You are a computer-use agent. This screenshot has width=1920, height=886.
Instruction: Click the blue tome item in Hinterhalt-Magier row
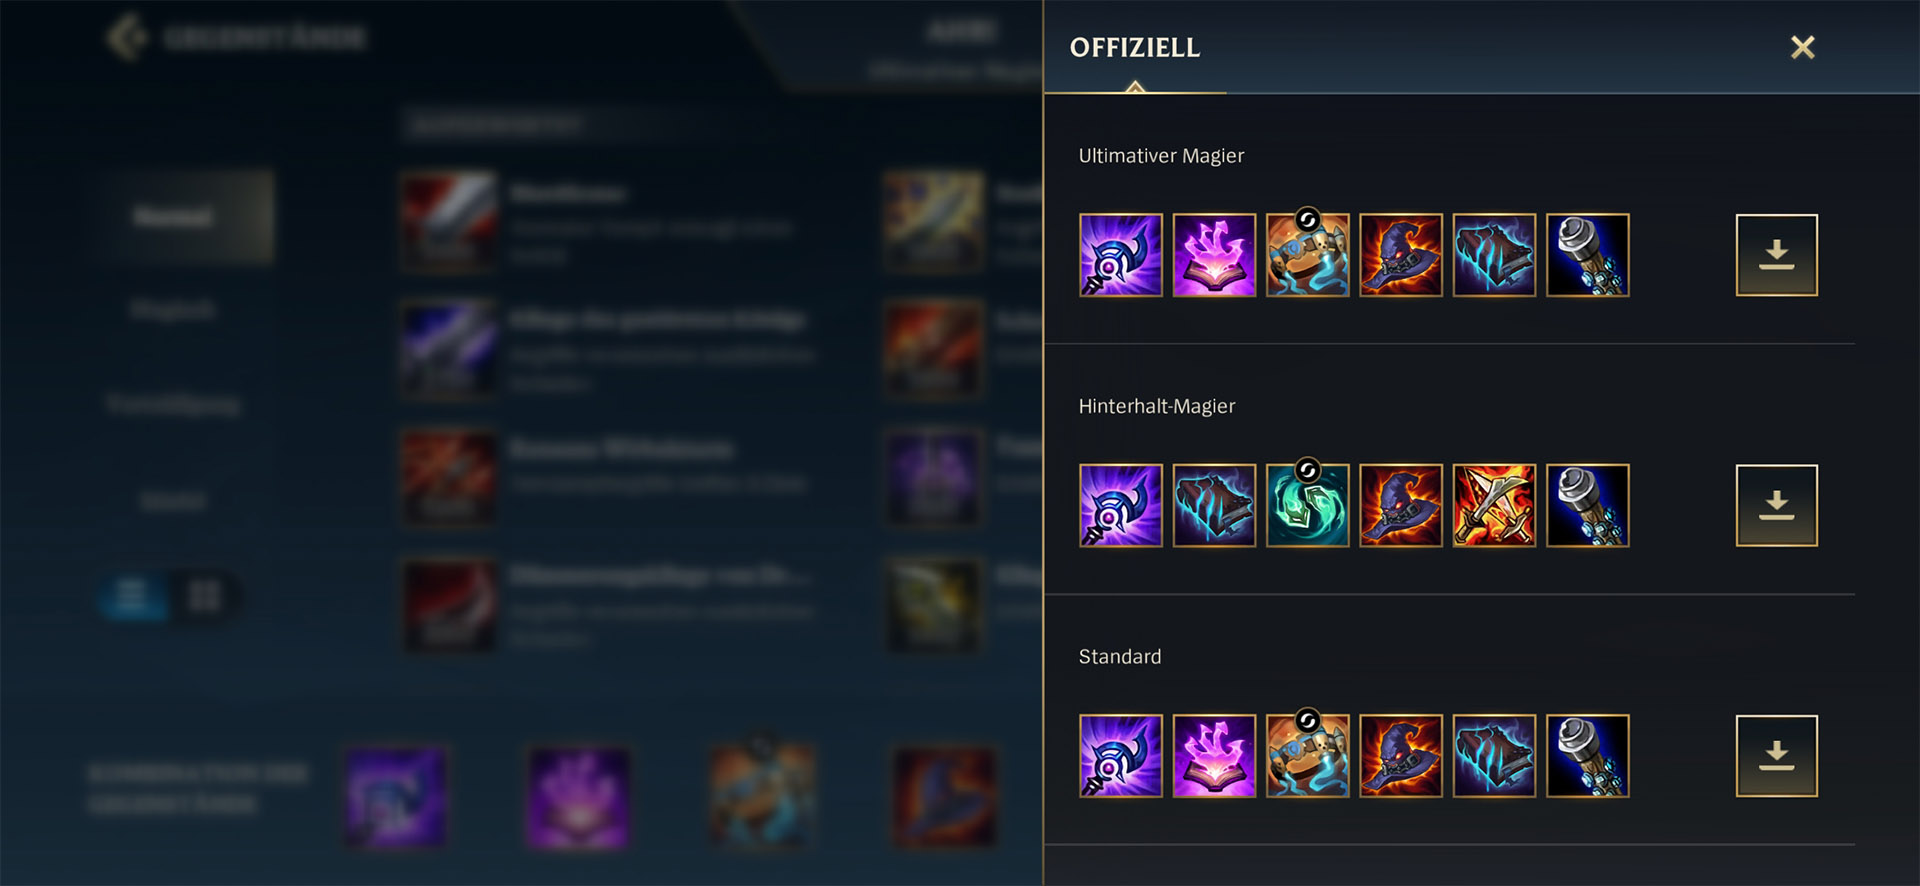pos(1214,505)
